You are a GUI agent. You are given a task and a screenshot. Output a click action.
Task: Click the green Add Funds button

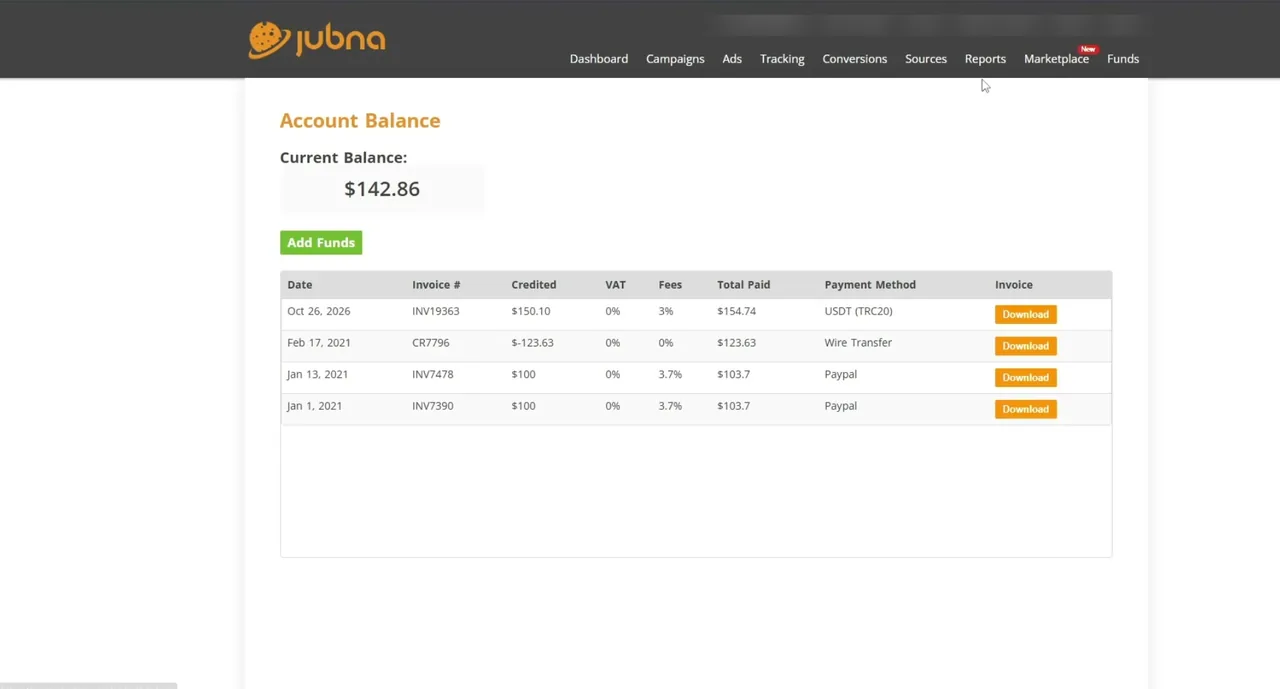321,243
